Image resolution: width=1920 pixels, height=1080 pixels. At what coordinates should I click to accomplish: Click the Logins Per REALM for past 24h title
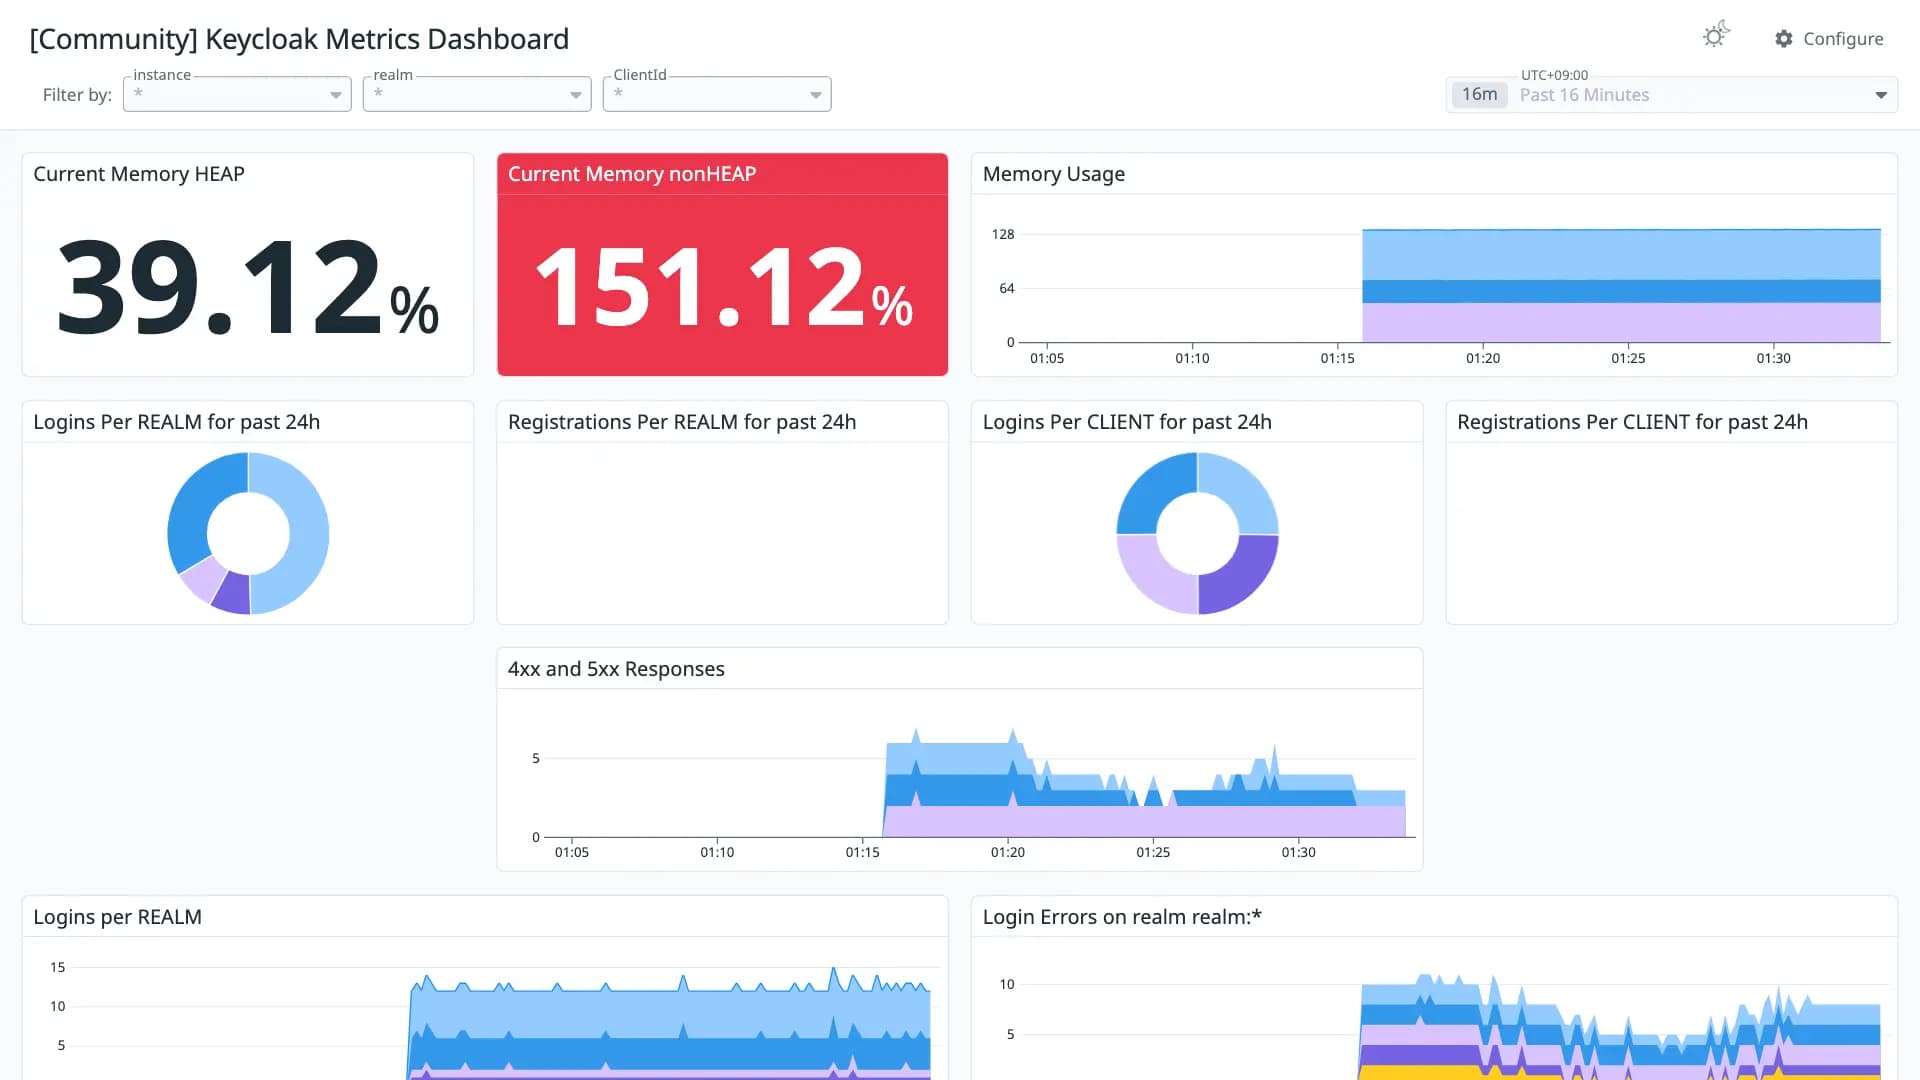tap(177, 422)
